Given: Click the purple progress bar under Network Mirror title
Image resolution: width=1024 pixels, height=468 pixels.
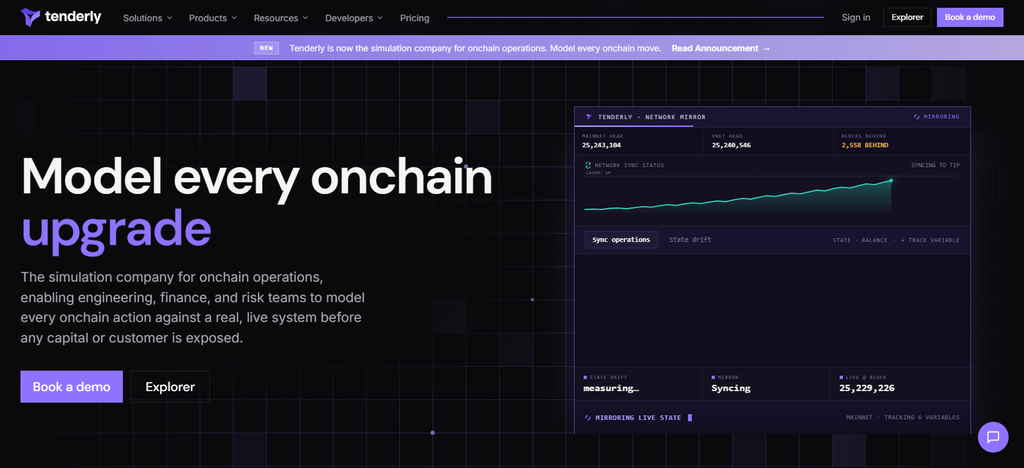Looking at the screenshot, I should point(633,126).
